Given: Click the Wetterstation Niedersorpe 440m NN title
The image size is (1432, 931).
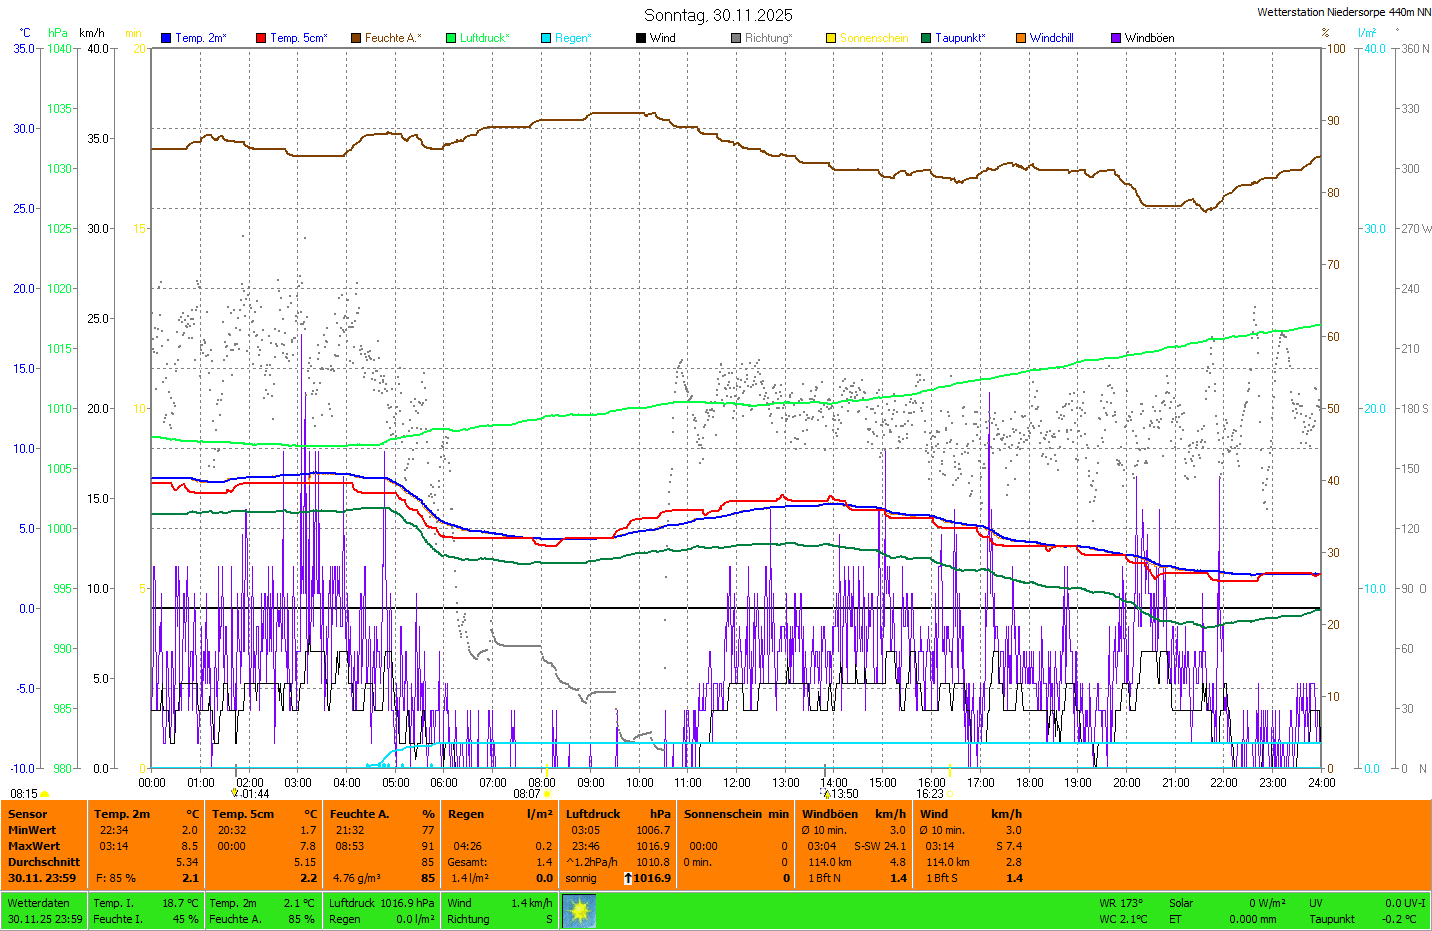Looking at the screenshot, I should point(1343,12).
